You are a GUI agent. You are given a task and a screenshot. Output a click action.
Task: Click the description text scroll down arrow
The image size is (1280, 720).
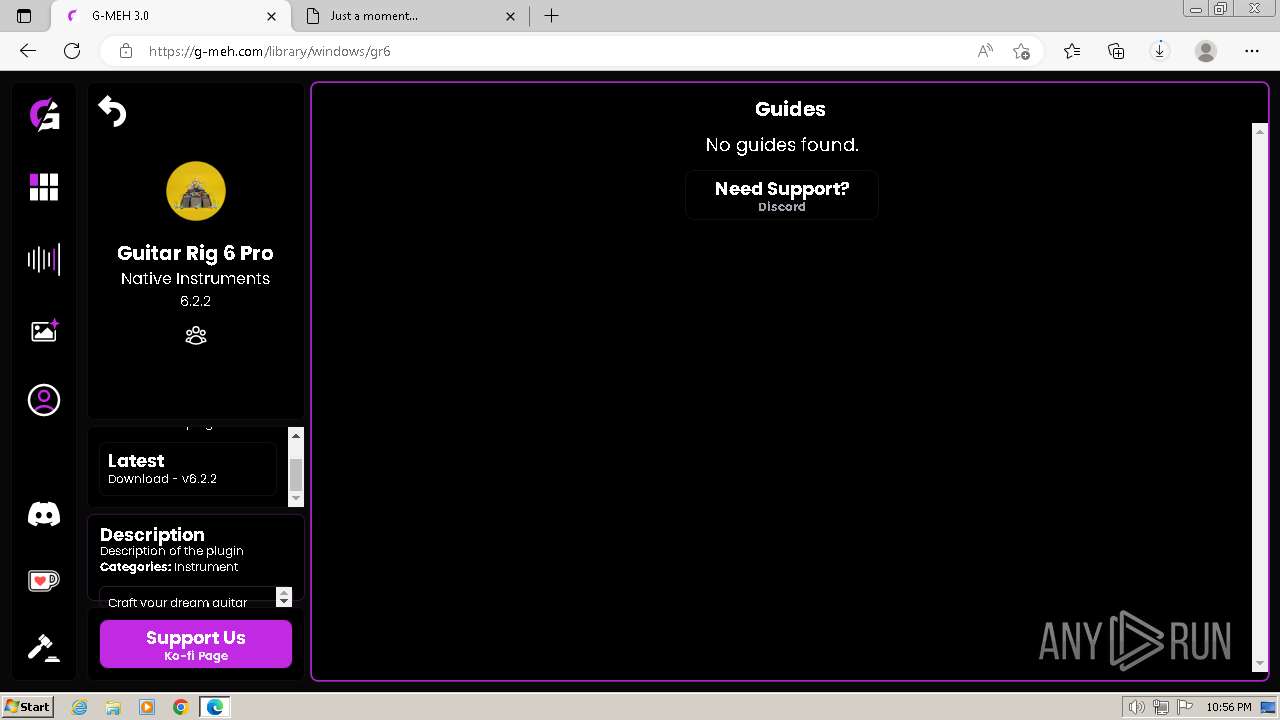[284, 602]
